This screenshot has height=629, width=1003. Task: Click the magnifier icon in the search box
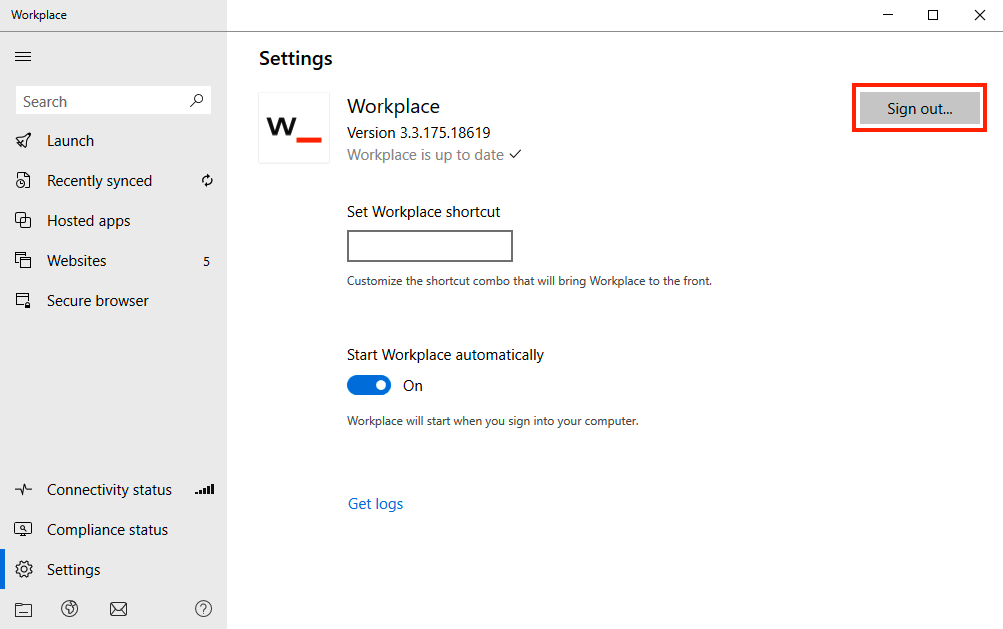(196, 100)
